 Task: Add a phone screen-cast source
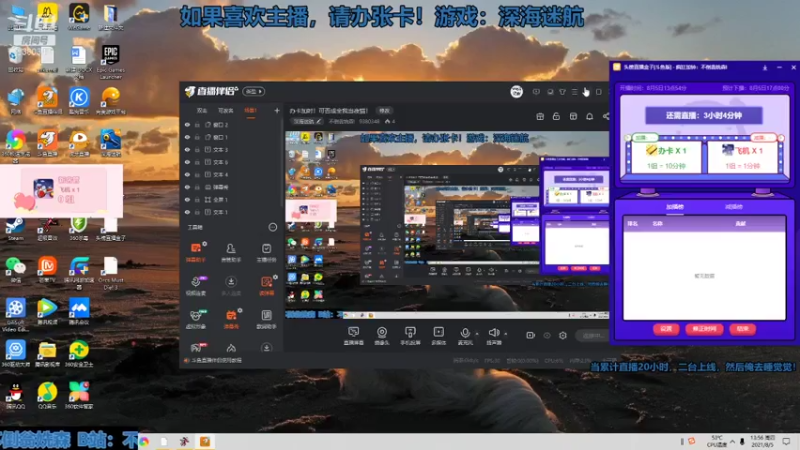(x=410, y=336)
